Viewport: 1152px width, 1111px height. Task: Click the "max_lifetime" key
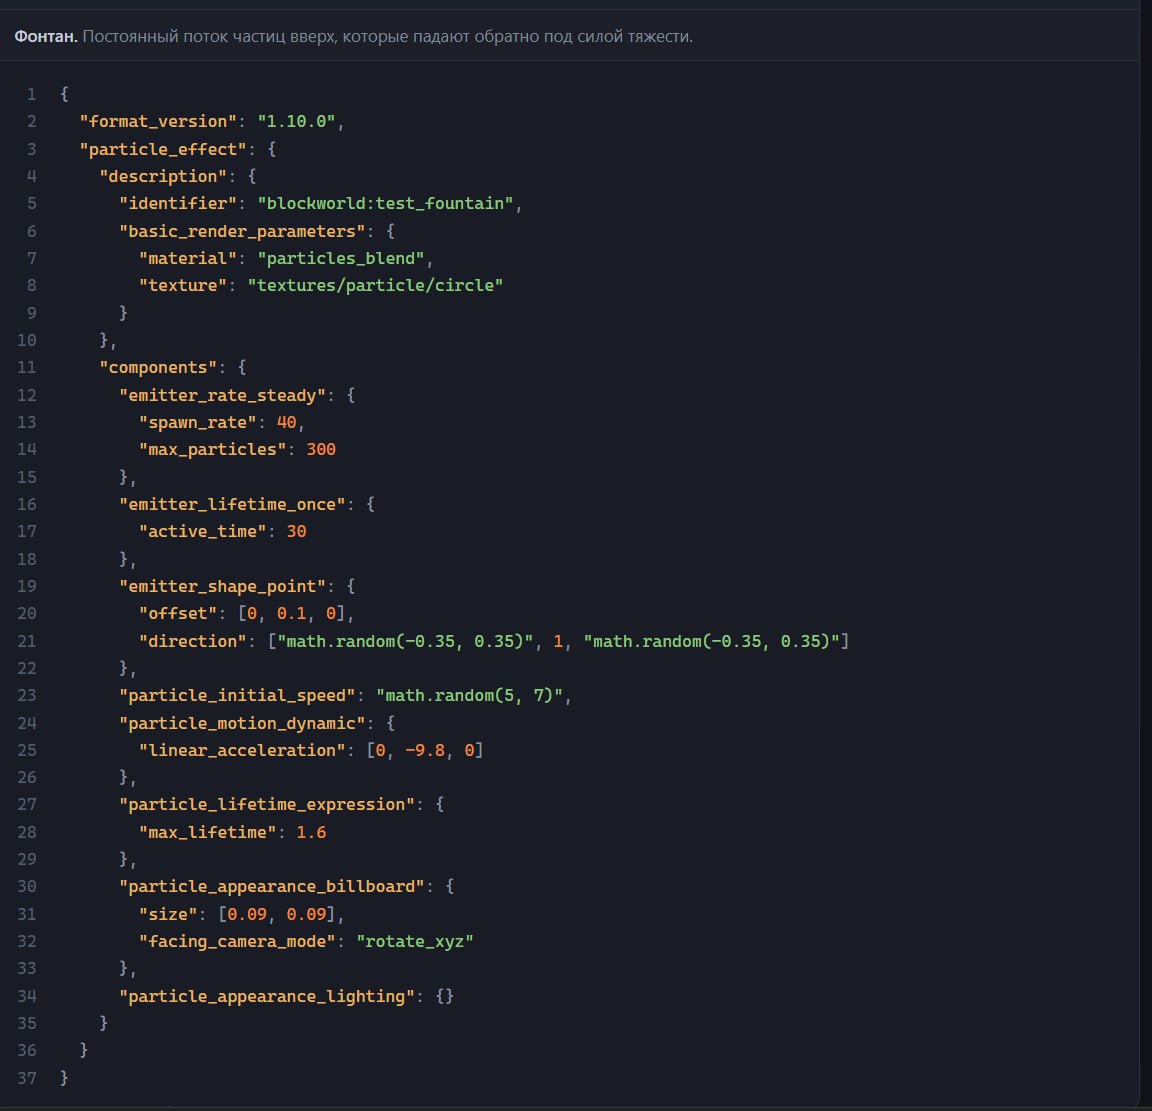pos(208,833)
